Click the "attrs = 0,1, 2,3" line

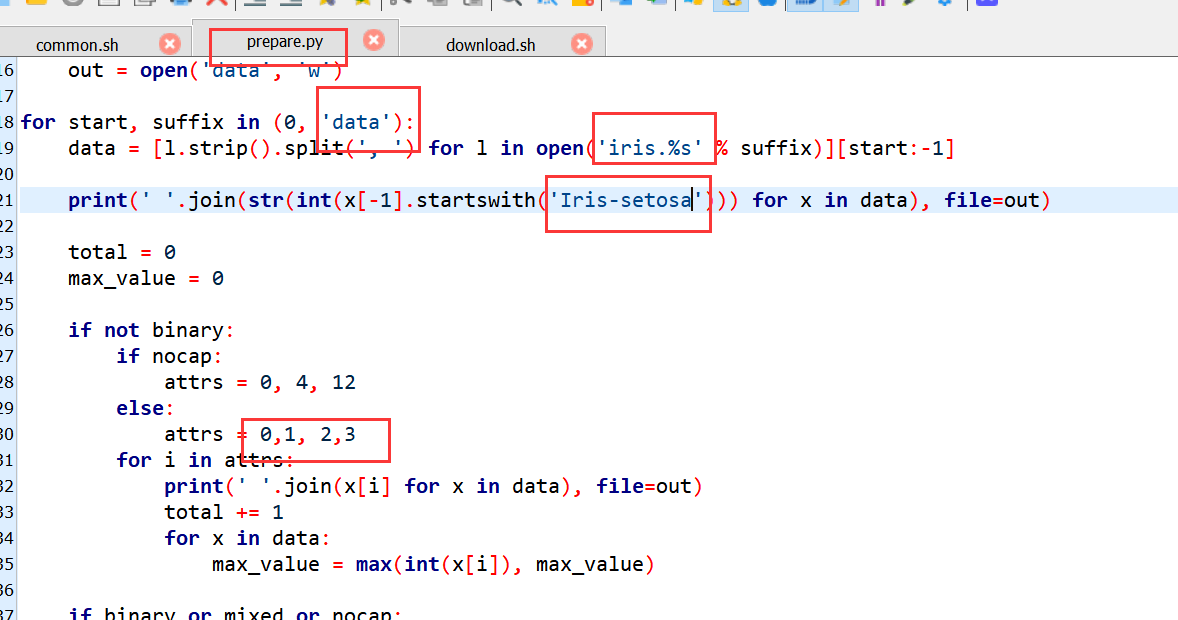pos(260,434)
